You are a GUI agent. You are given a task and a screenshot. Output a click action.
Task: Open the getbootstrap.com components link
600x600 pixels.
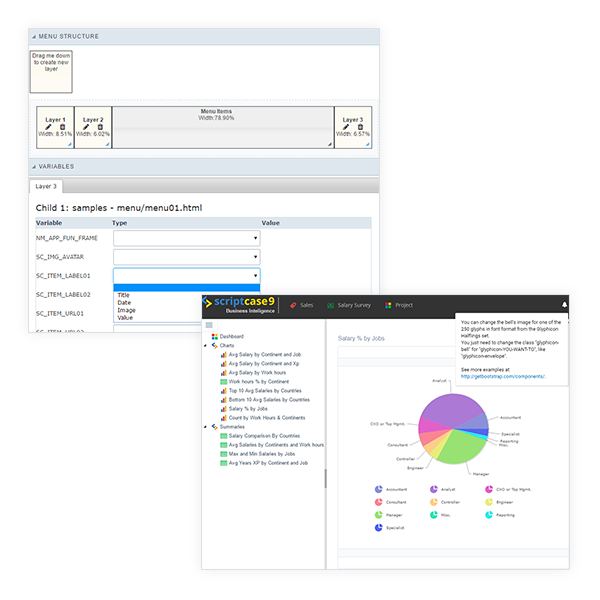tap(500, 377)
